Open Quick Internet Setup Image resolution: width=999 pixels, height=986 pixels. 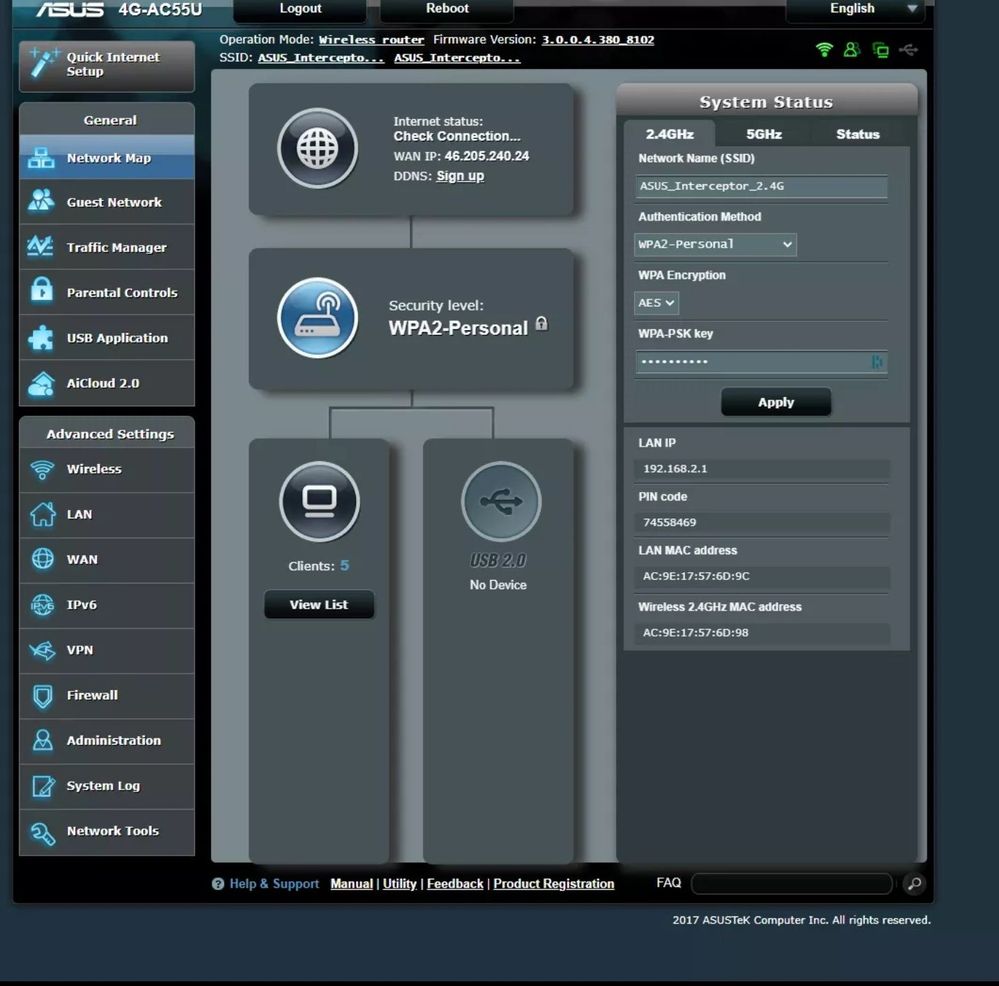tap(106, 66)
